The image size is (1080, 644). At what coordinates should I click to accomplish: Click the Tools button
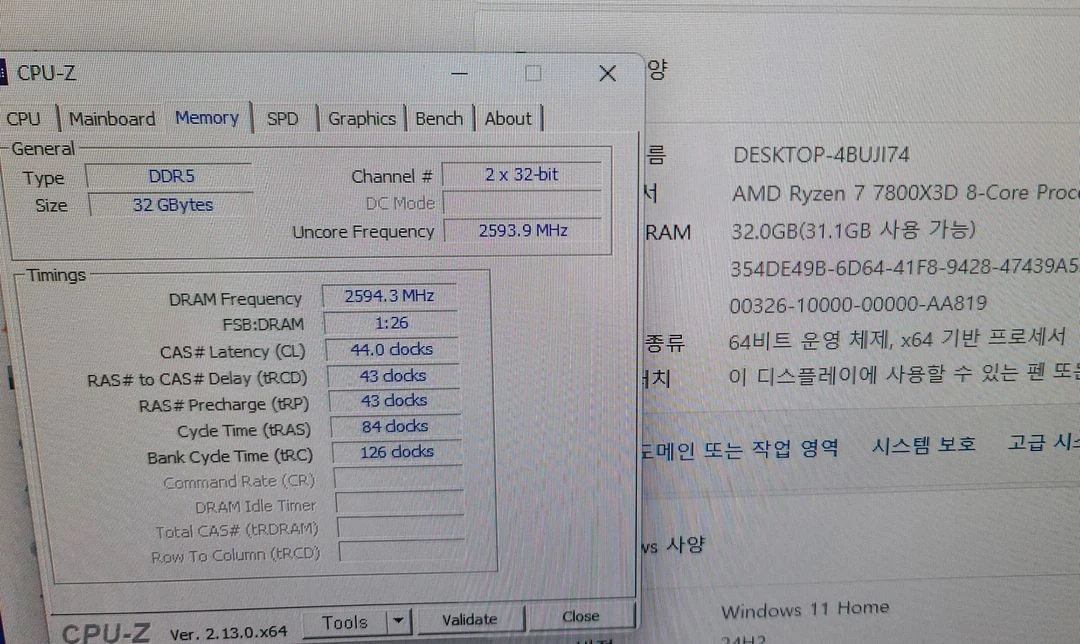pos(345,622)
